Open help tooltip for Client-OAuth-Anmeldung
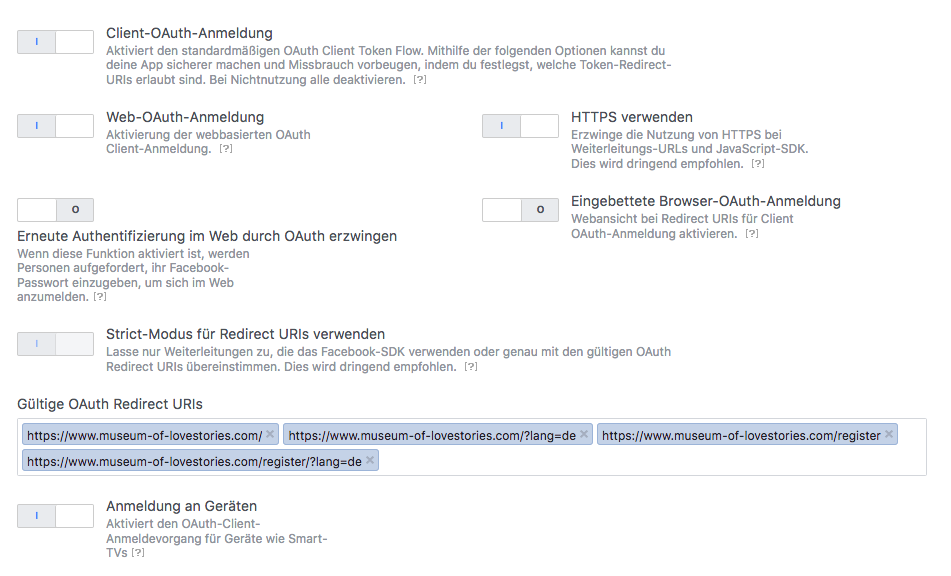 420,80
